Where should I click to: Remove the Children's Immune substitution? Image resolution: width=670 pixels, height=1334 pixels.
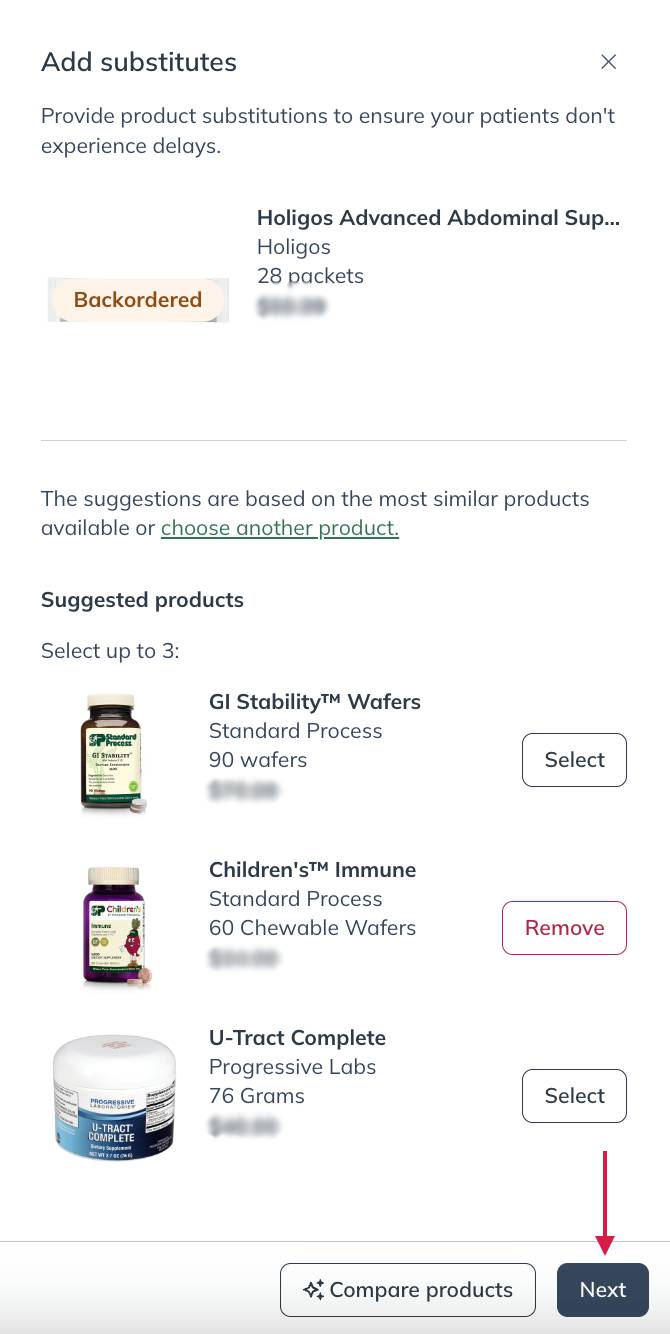tap(564, 927)
